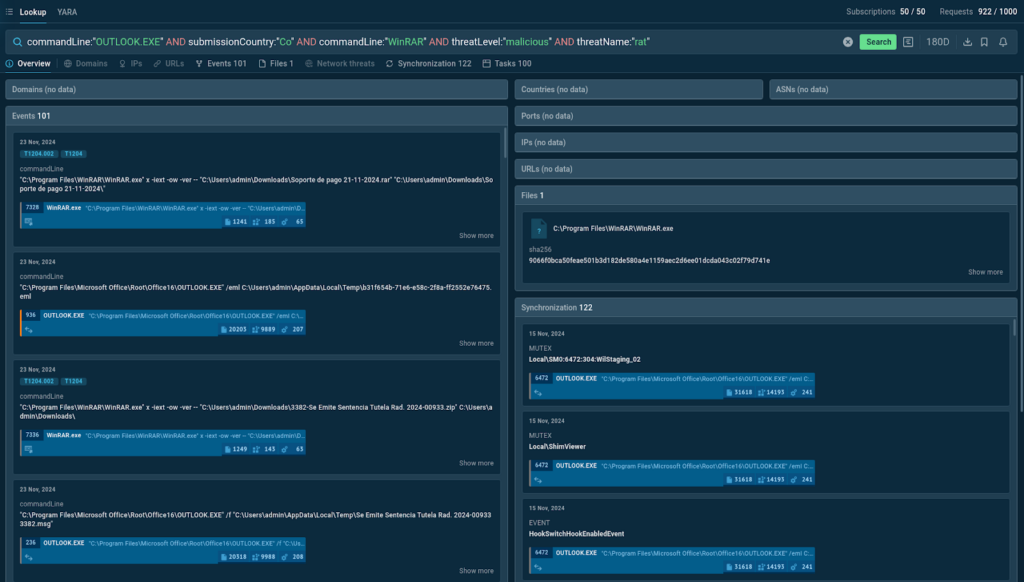This screenshot has width=1024, height=582.
Task: Click the bookmark icon in the search bar
Action: tap(985, 42)
